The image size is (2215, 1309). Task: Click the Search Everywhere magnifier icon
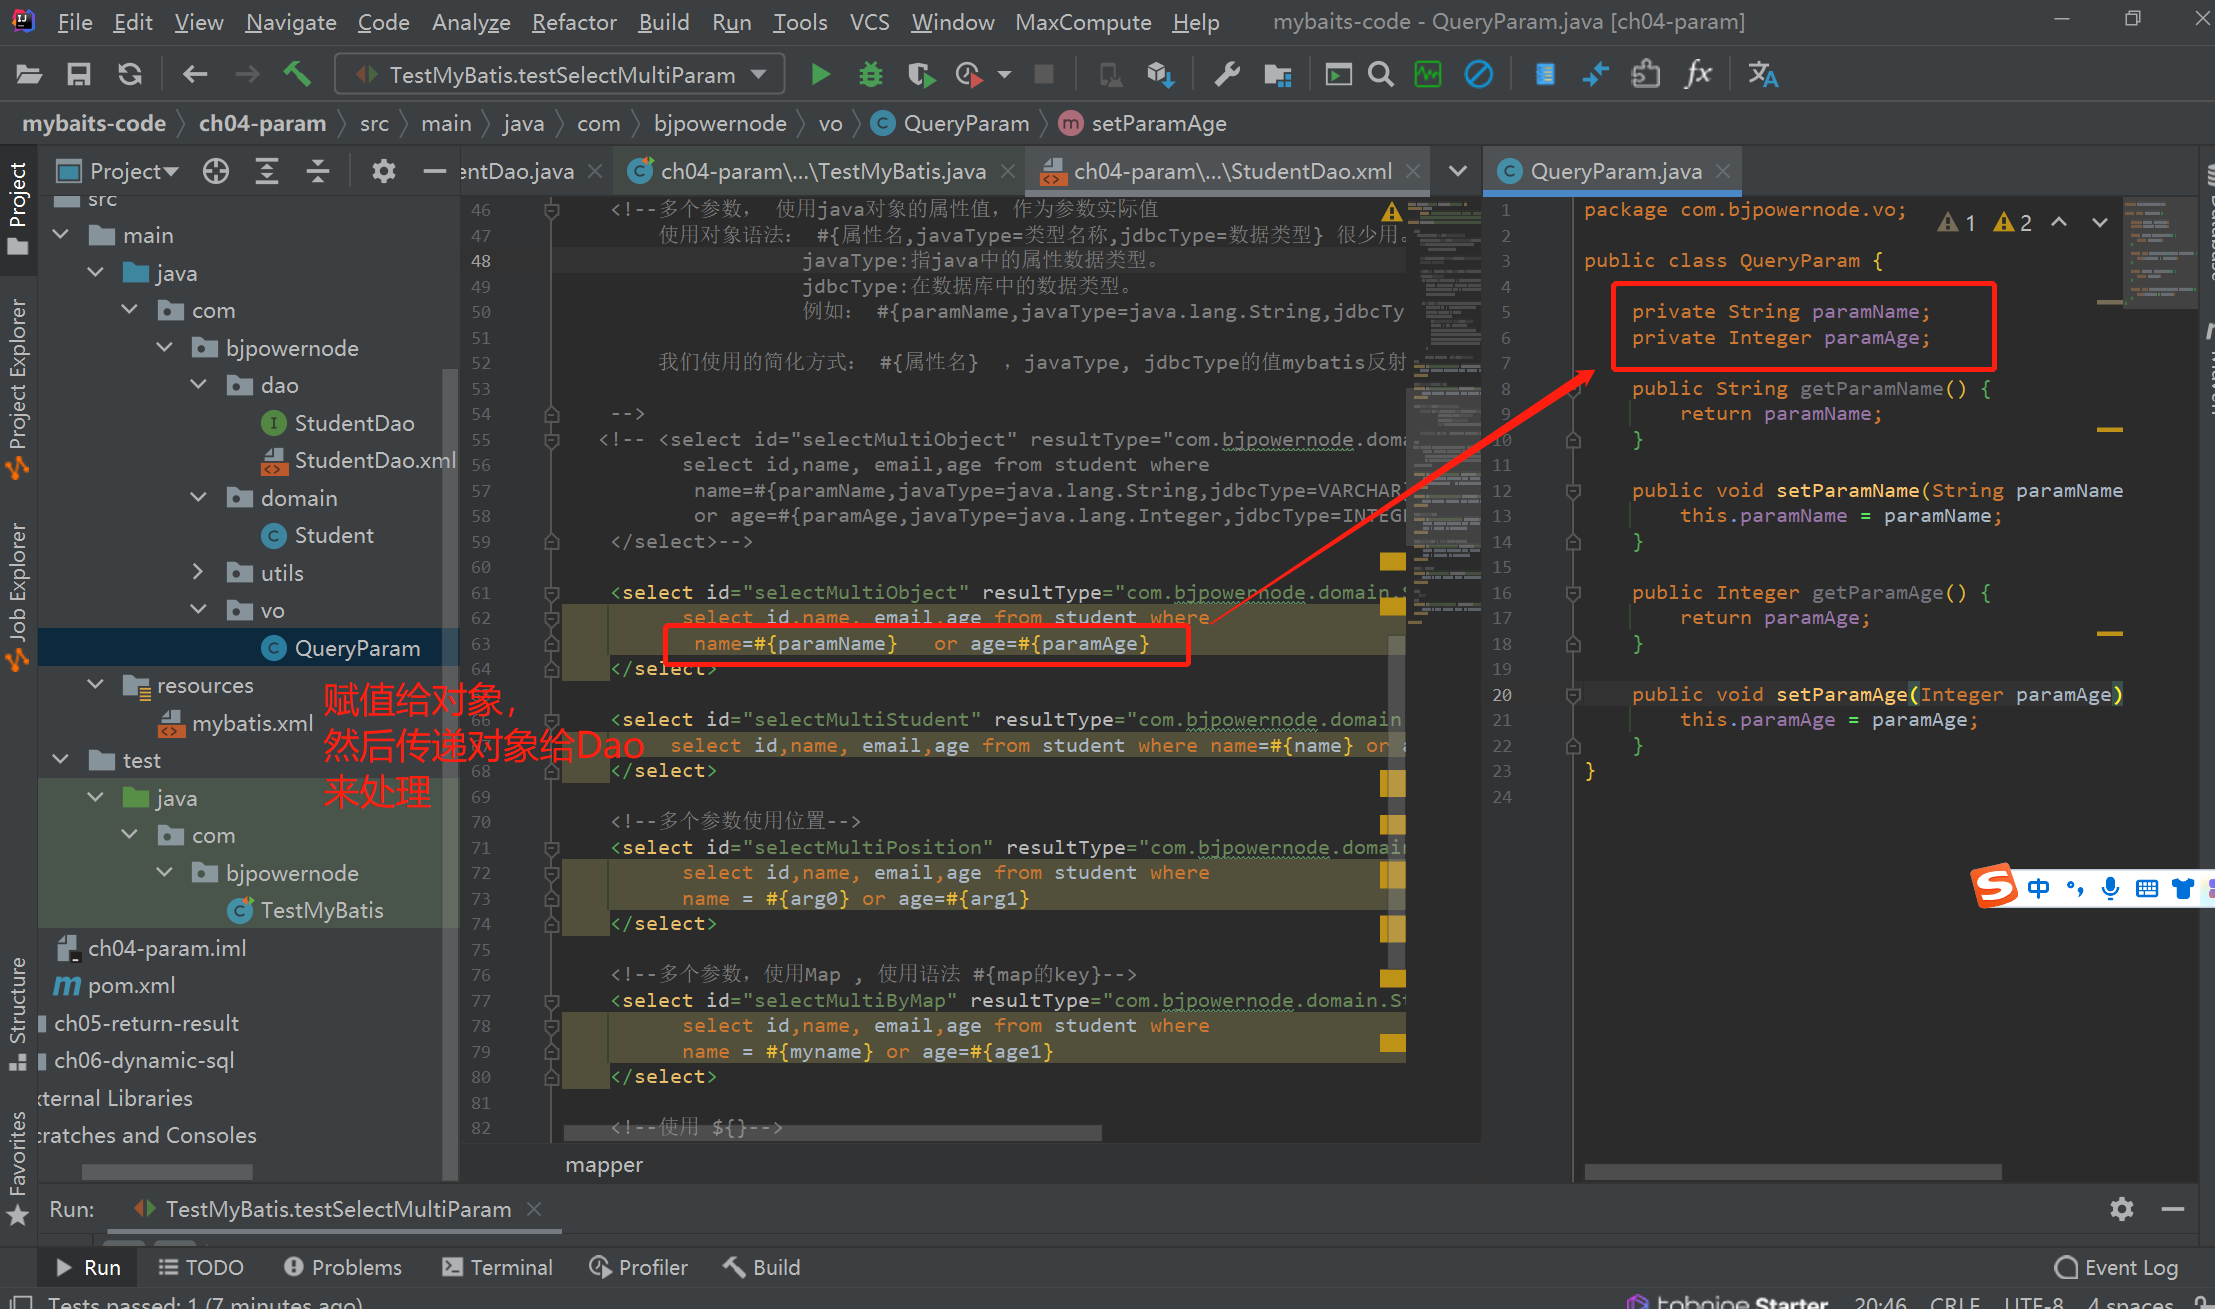point(1381,74)
